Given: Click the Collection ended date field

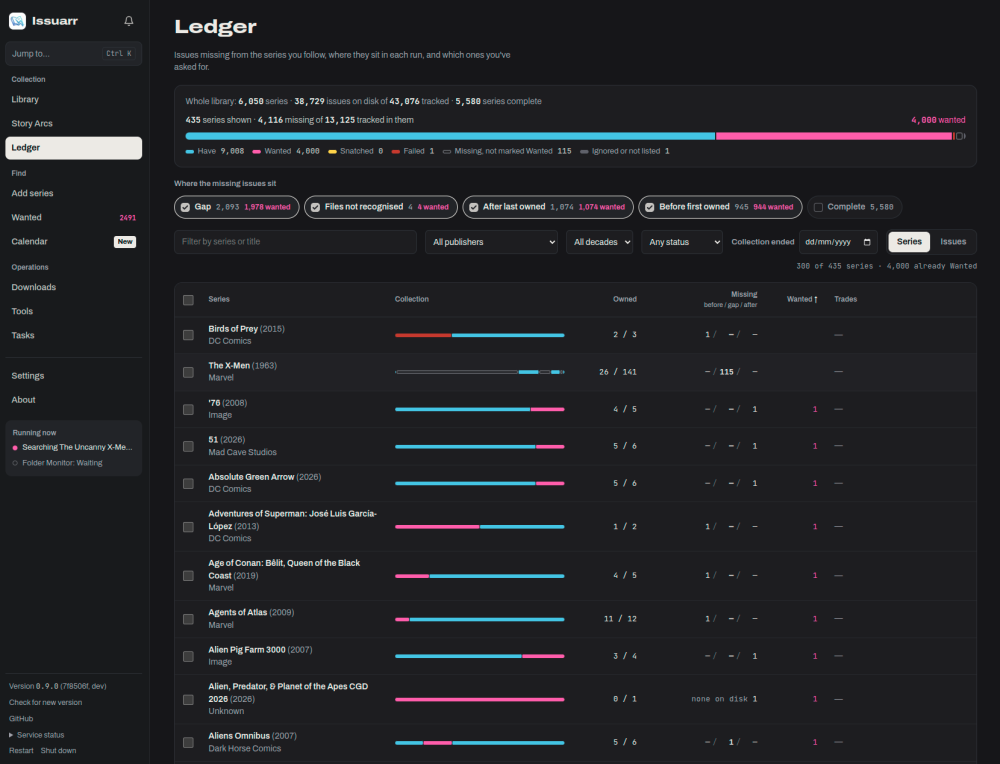Looking at the screenshot, I should [838, 242].
